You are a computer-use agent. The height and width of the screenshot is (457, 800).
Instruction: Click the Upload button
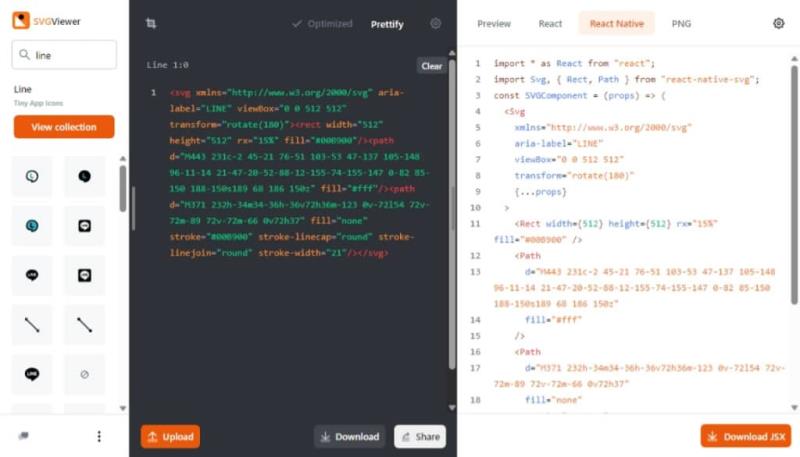(x=170, y=437)
